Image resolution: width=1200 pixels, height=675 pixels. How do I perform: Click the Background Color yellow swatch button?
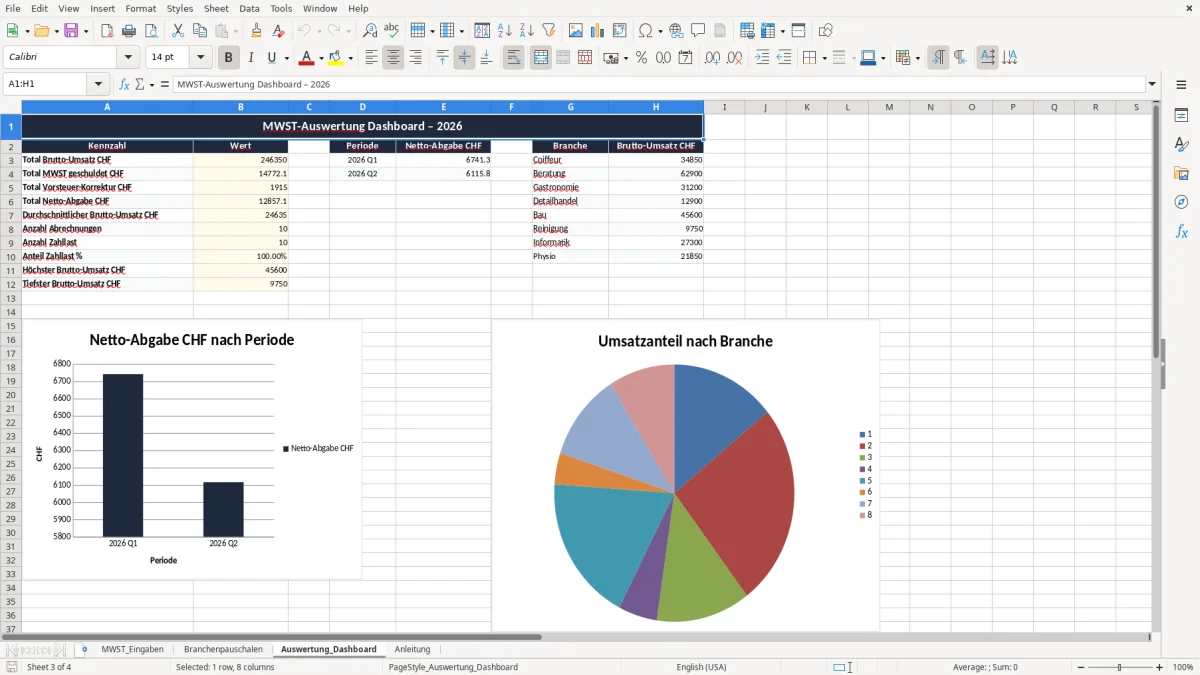pos(335,58)
